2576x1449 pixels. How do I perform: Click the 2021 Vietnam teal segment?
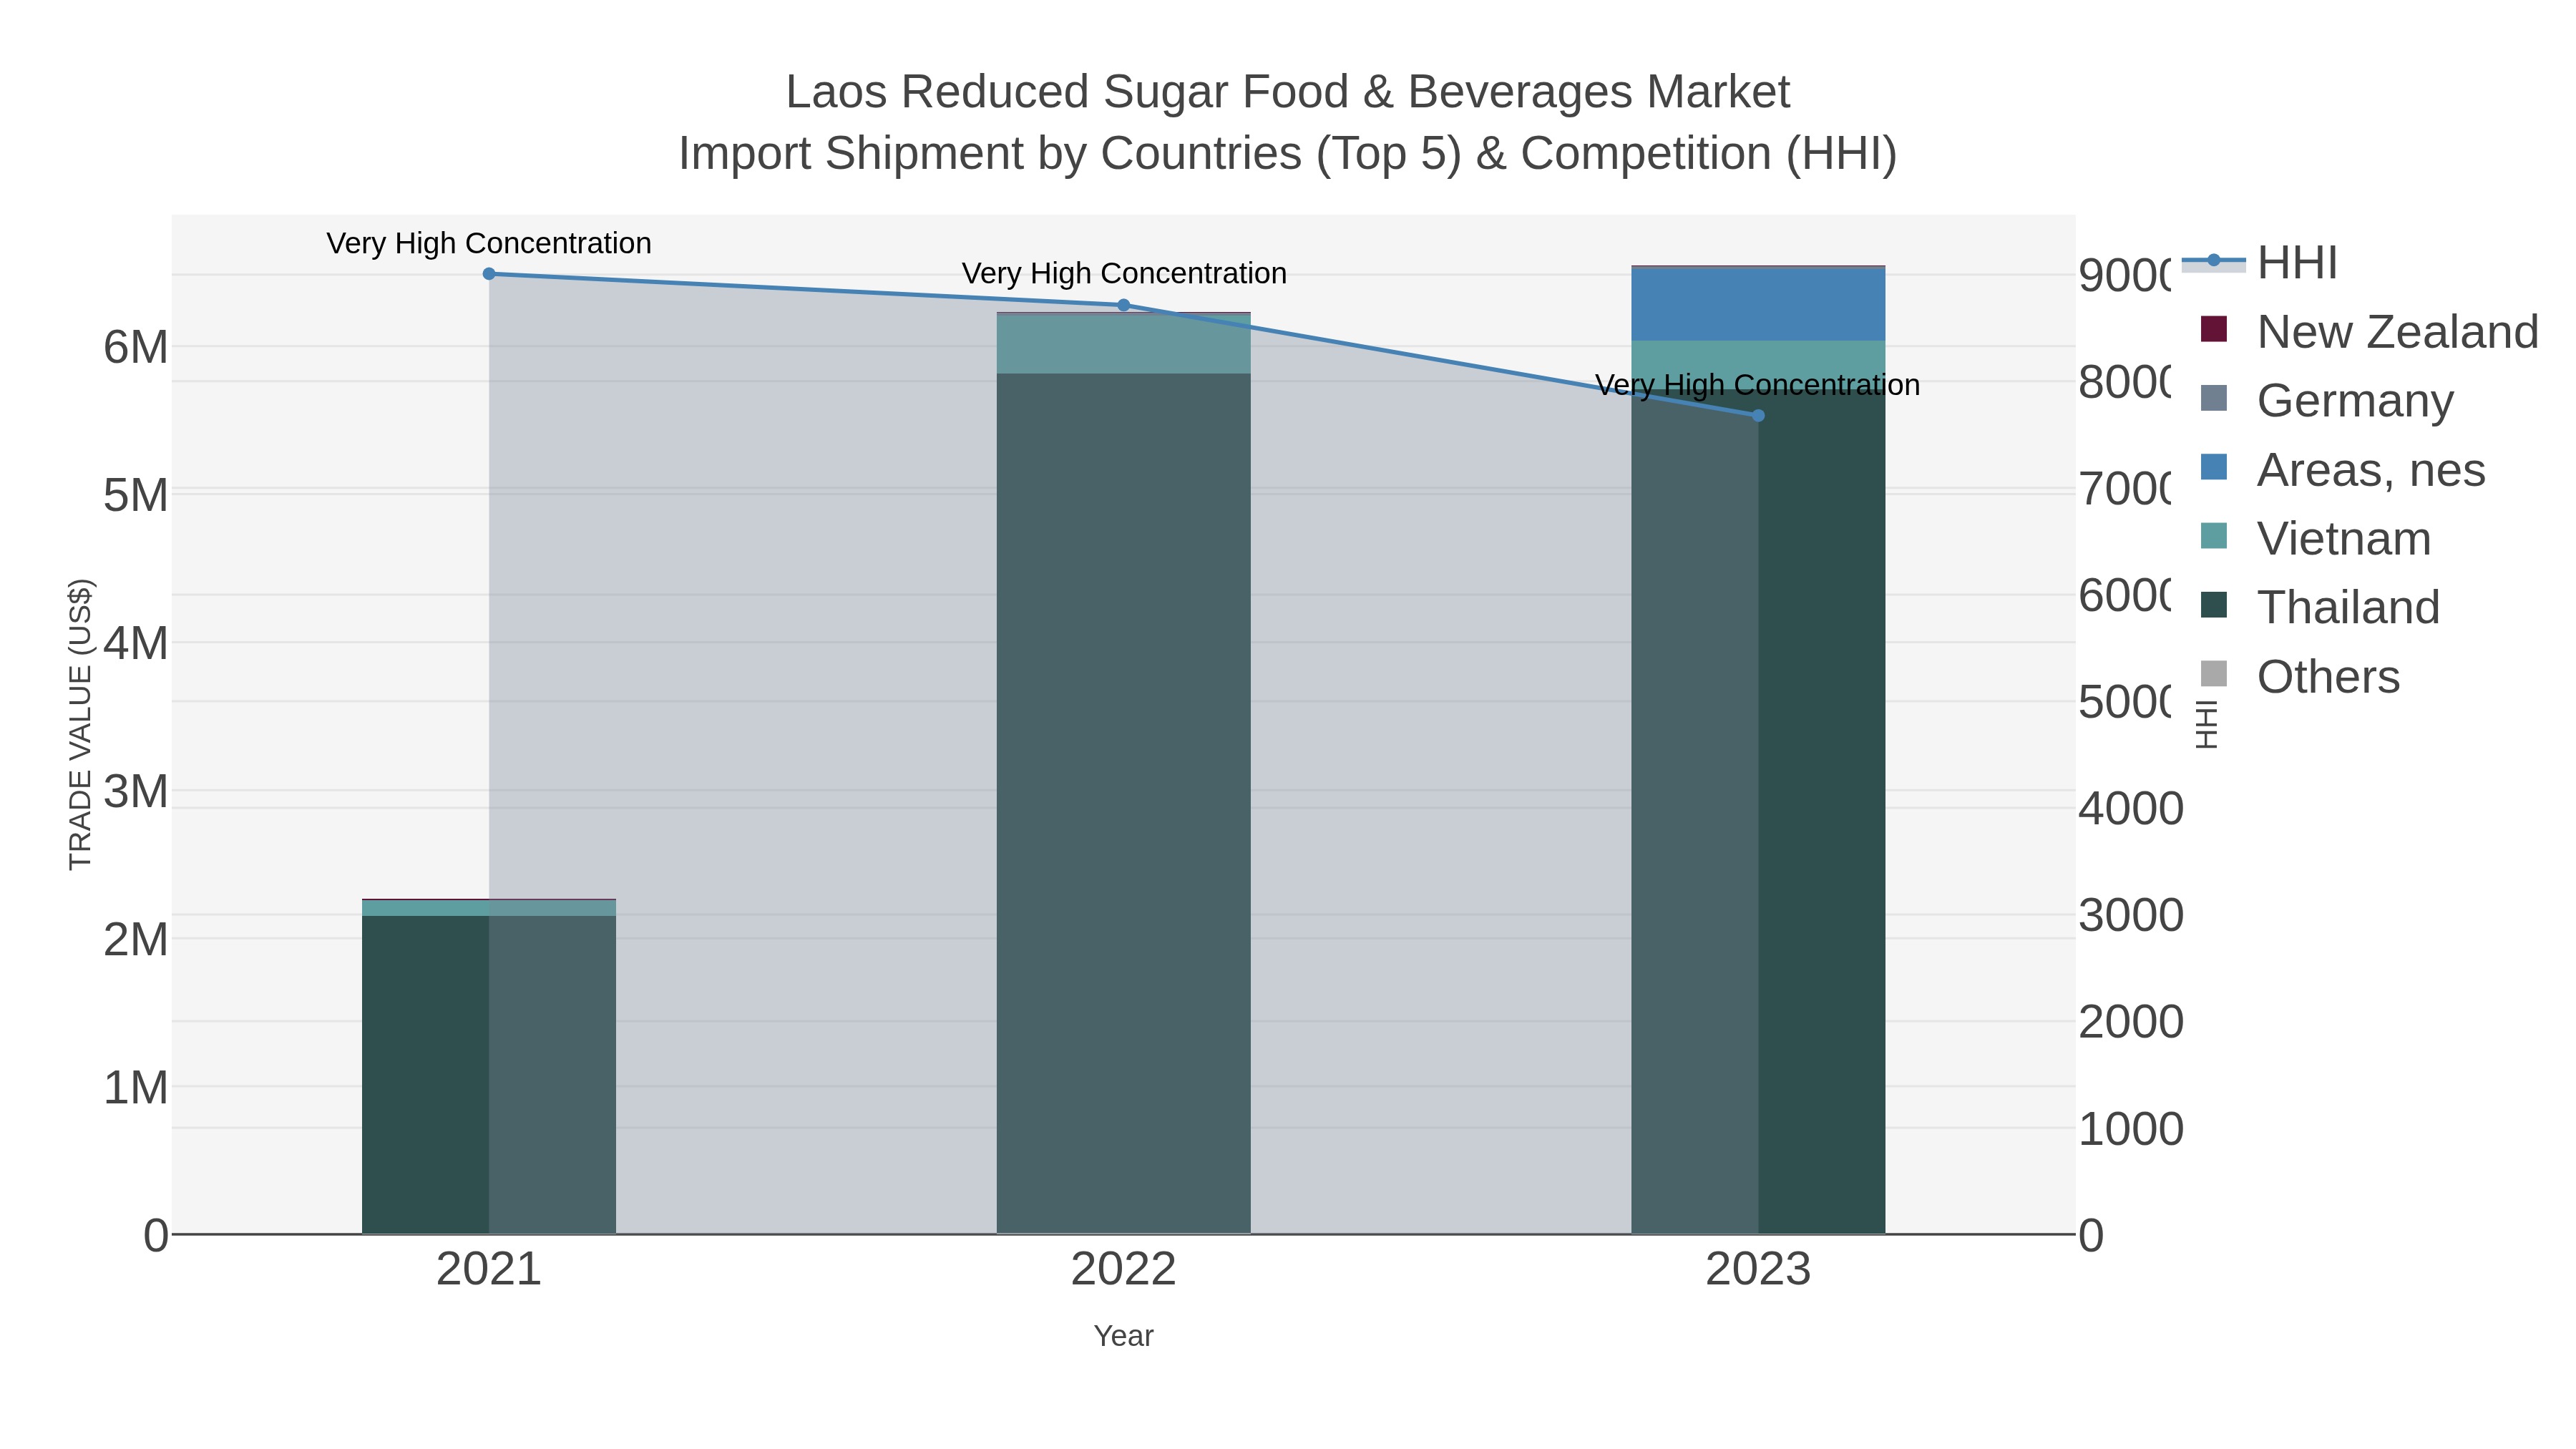(489, 908)
